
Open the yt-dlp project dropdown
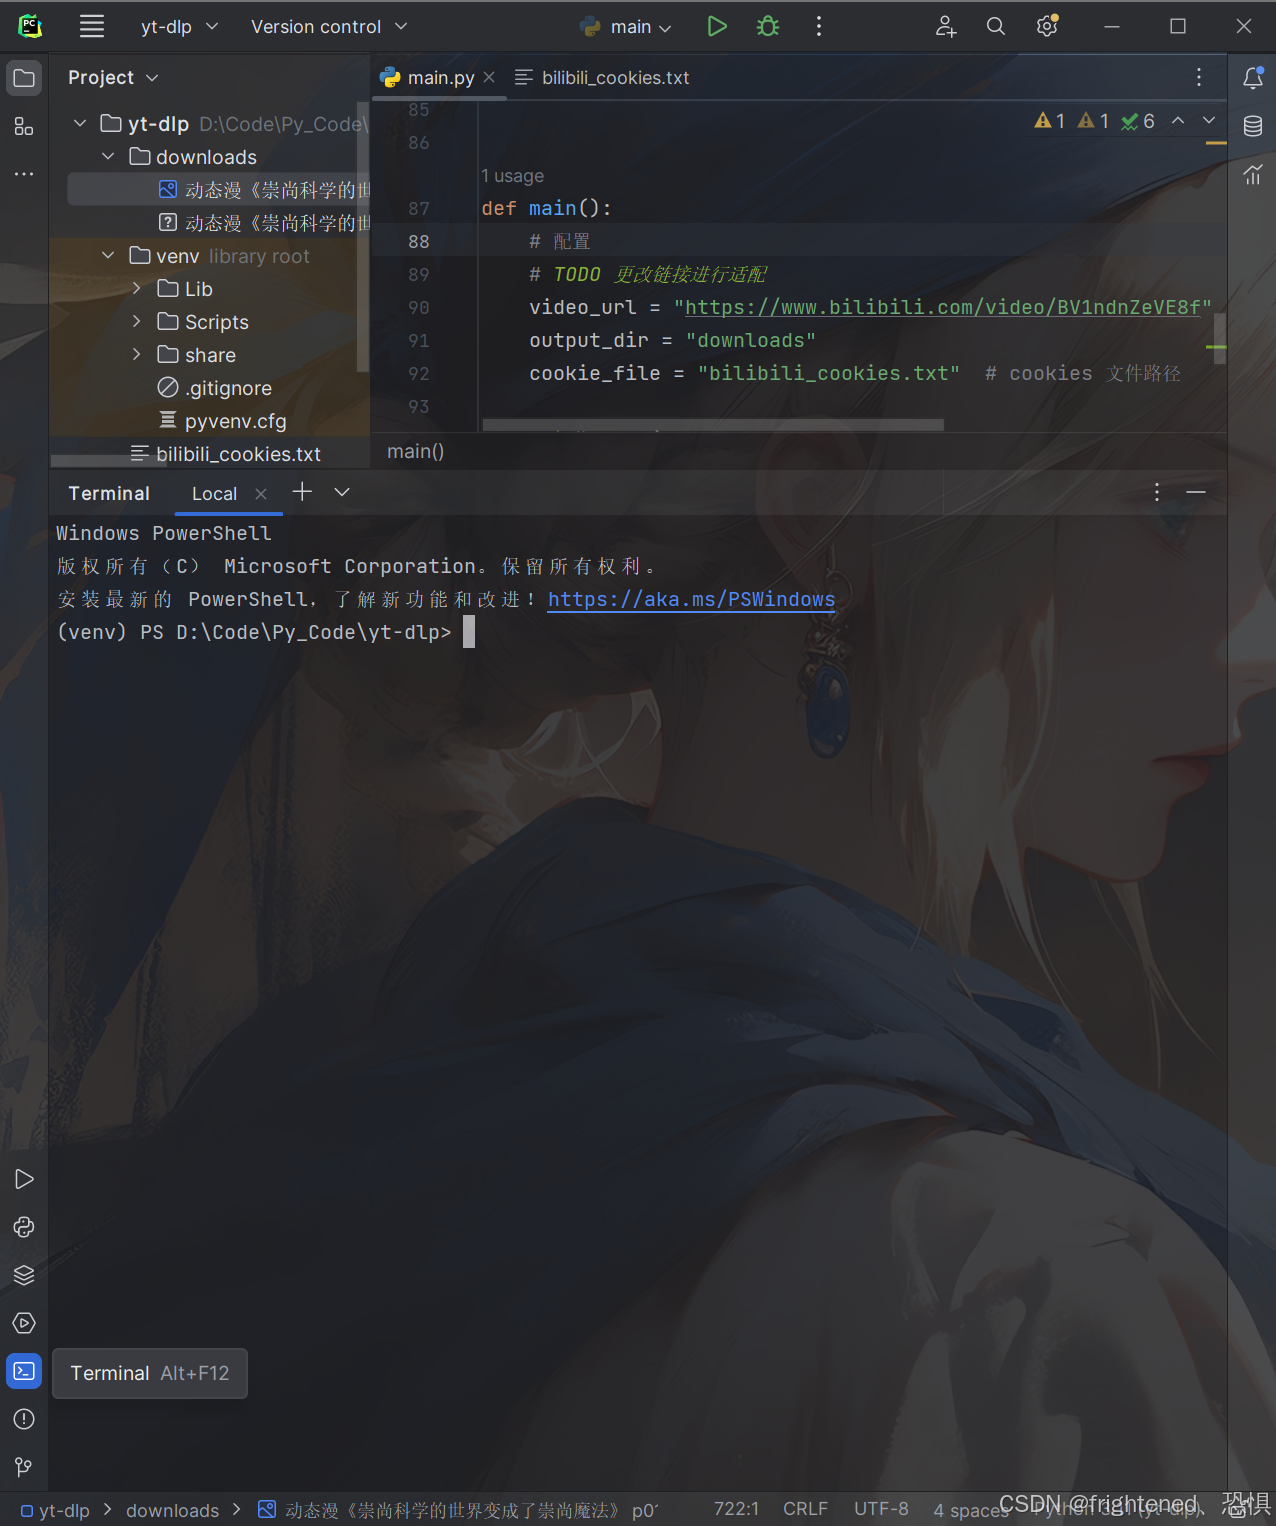[x=179, y=27]
